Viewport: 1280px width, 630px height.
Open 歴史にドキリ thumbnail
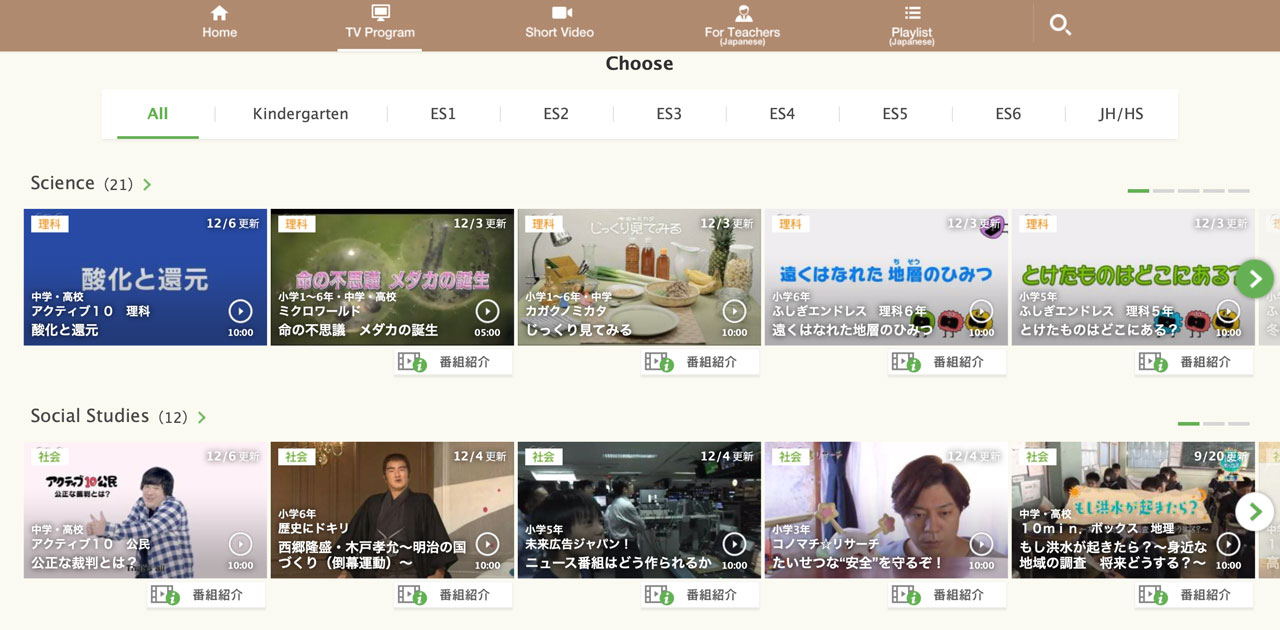pyautogui.click(x=392, y=510)
